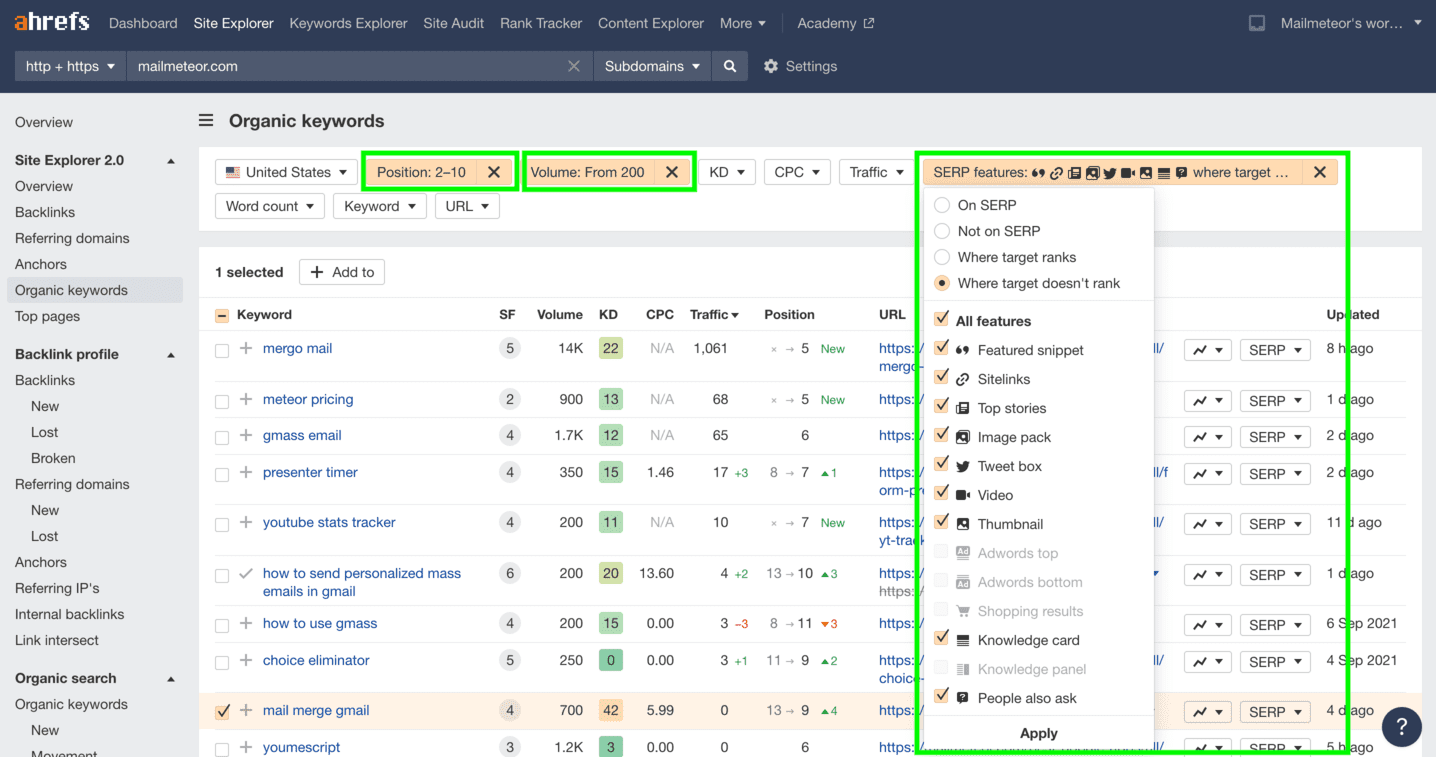Uncheck the Sitelinks checkbox

coord(941,377)
